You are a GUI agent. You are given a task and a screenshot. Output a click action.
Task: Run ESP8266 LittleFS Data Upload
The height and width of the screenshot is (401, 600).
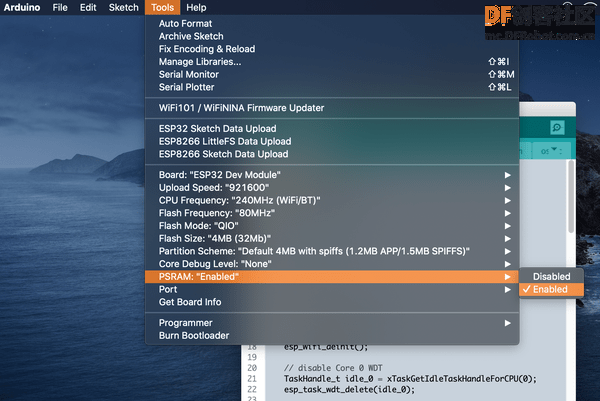pyautogui.click(x=332, y=141)
